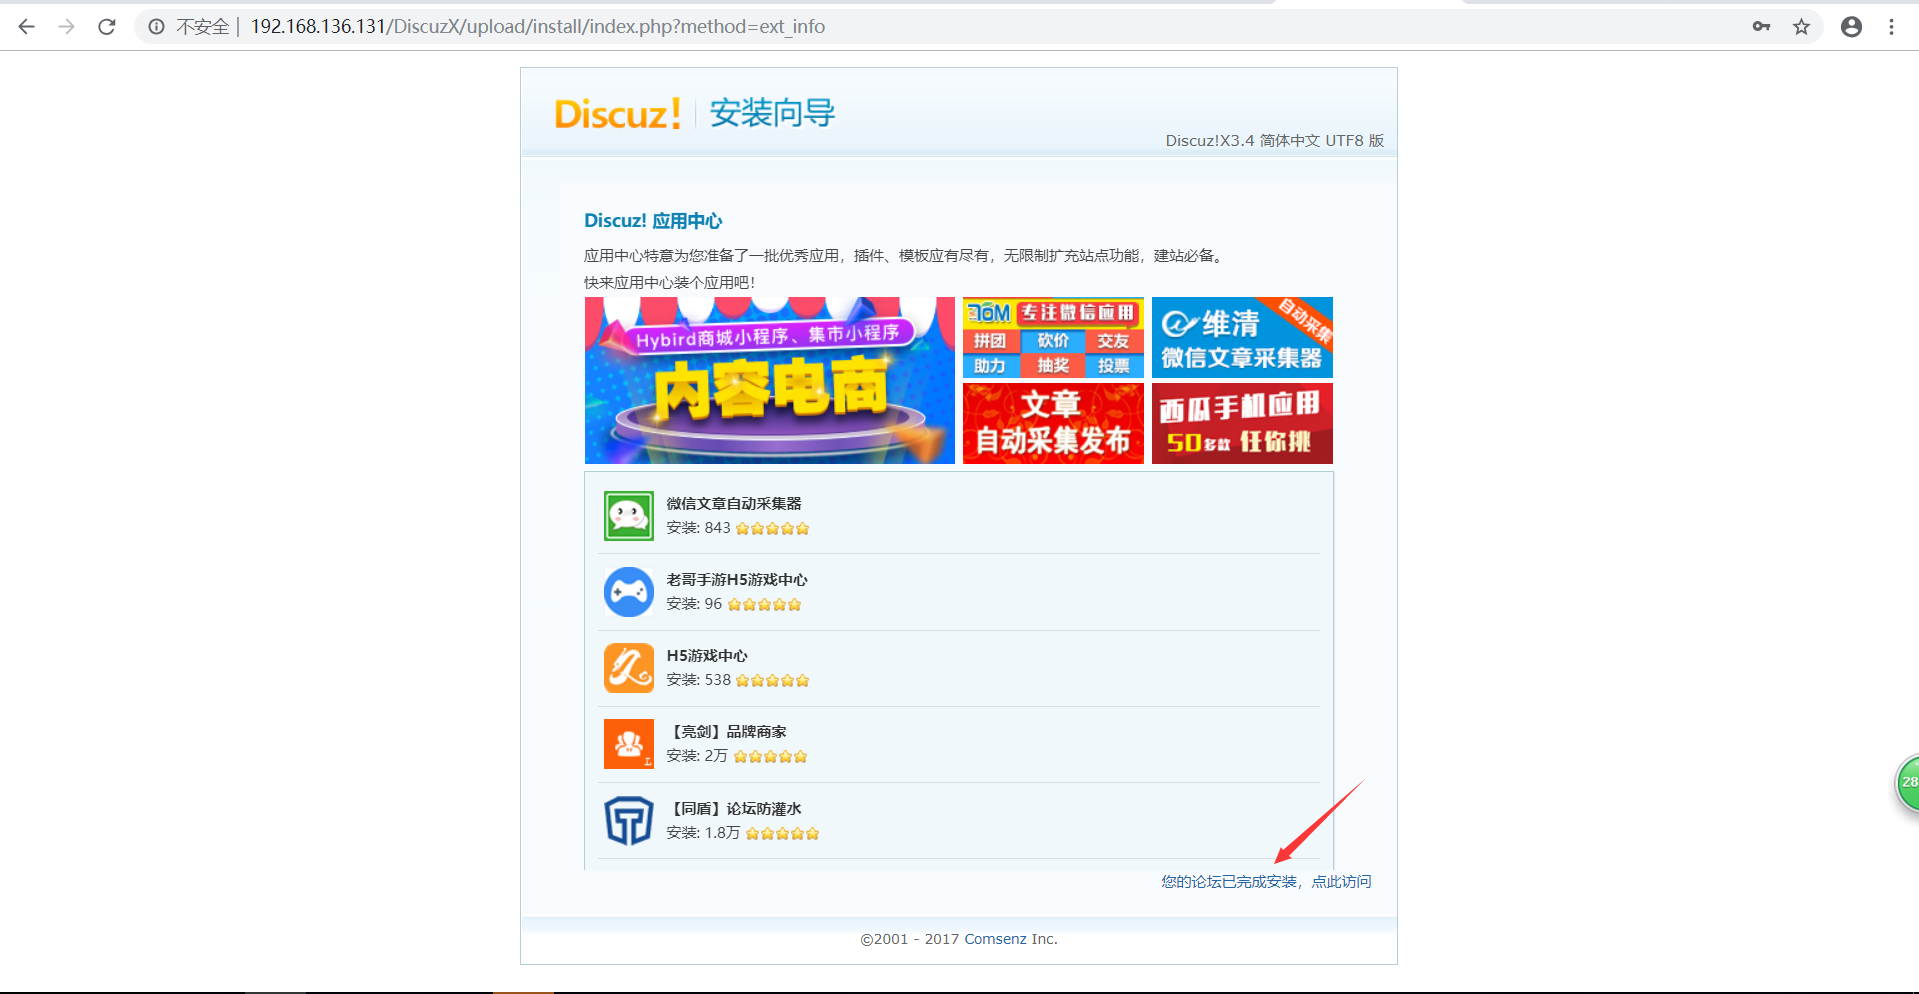Click the 【亮剑】品牌商家 orange icon
Image resolution: width=1919 pixels, height=994 pixels.
click(x=629, y=744)
